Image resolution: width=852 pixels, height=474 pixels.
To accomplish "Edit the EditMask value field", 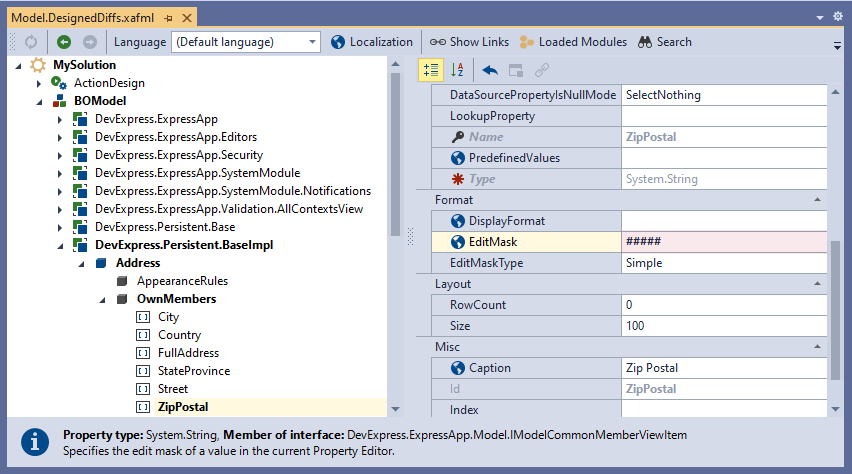I will tap(724, 242).
